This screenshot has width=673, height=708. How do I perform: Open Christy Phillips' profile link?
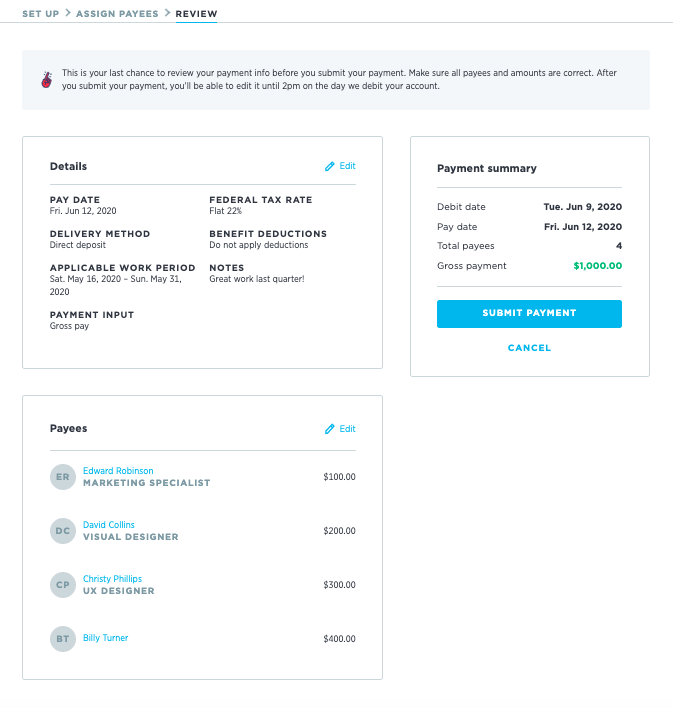click(x=112, y=579)
